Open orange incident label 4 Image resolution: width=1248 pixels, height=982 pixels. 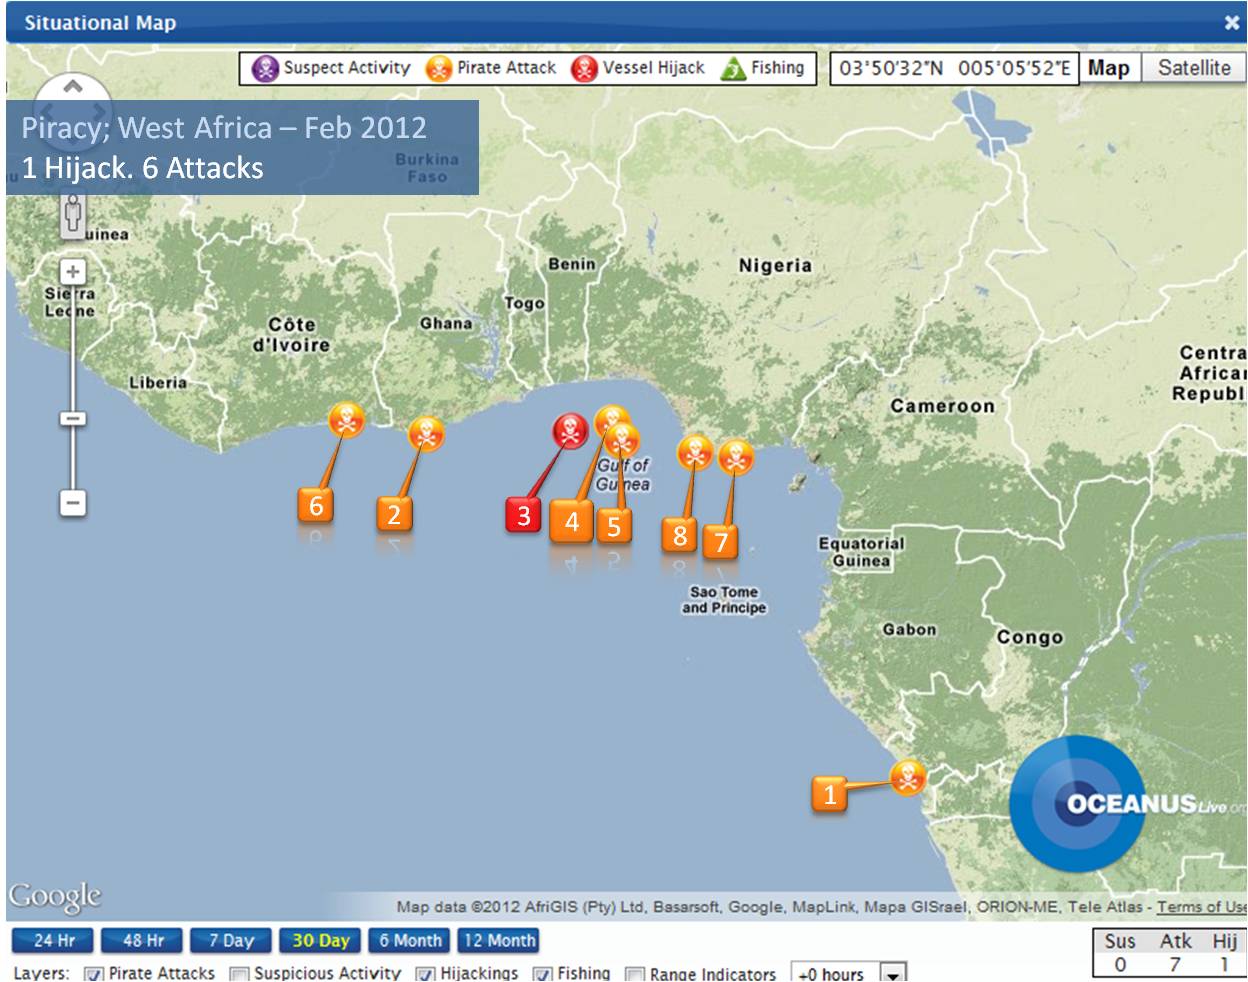(571, 520)
